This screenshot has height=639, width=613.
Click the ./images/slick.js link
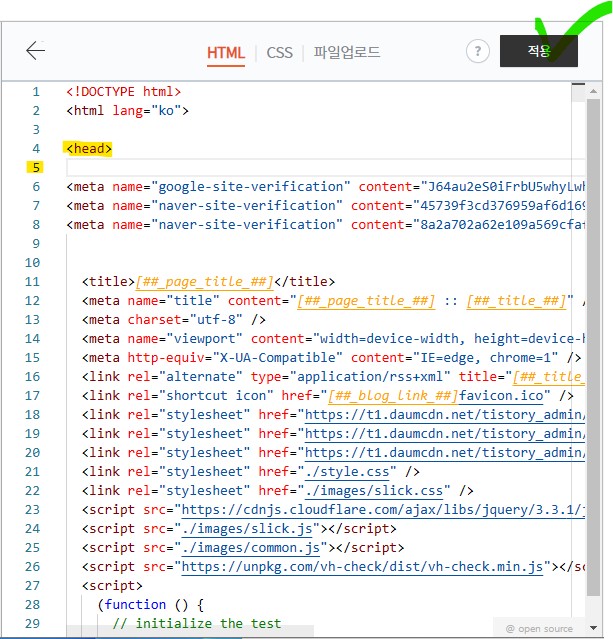(x=247, y=529)
